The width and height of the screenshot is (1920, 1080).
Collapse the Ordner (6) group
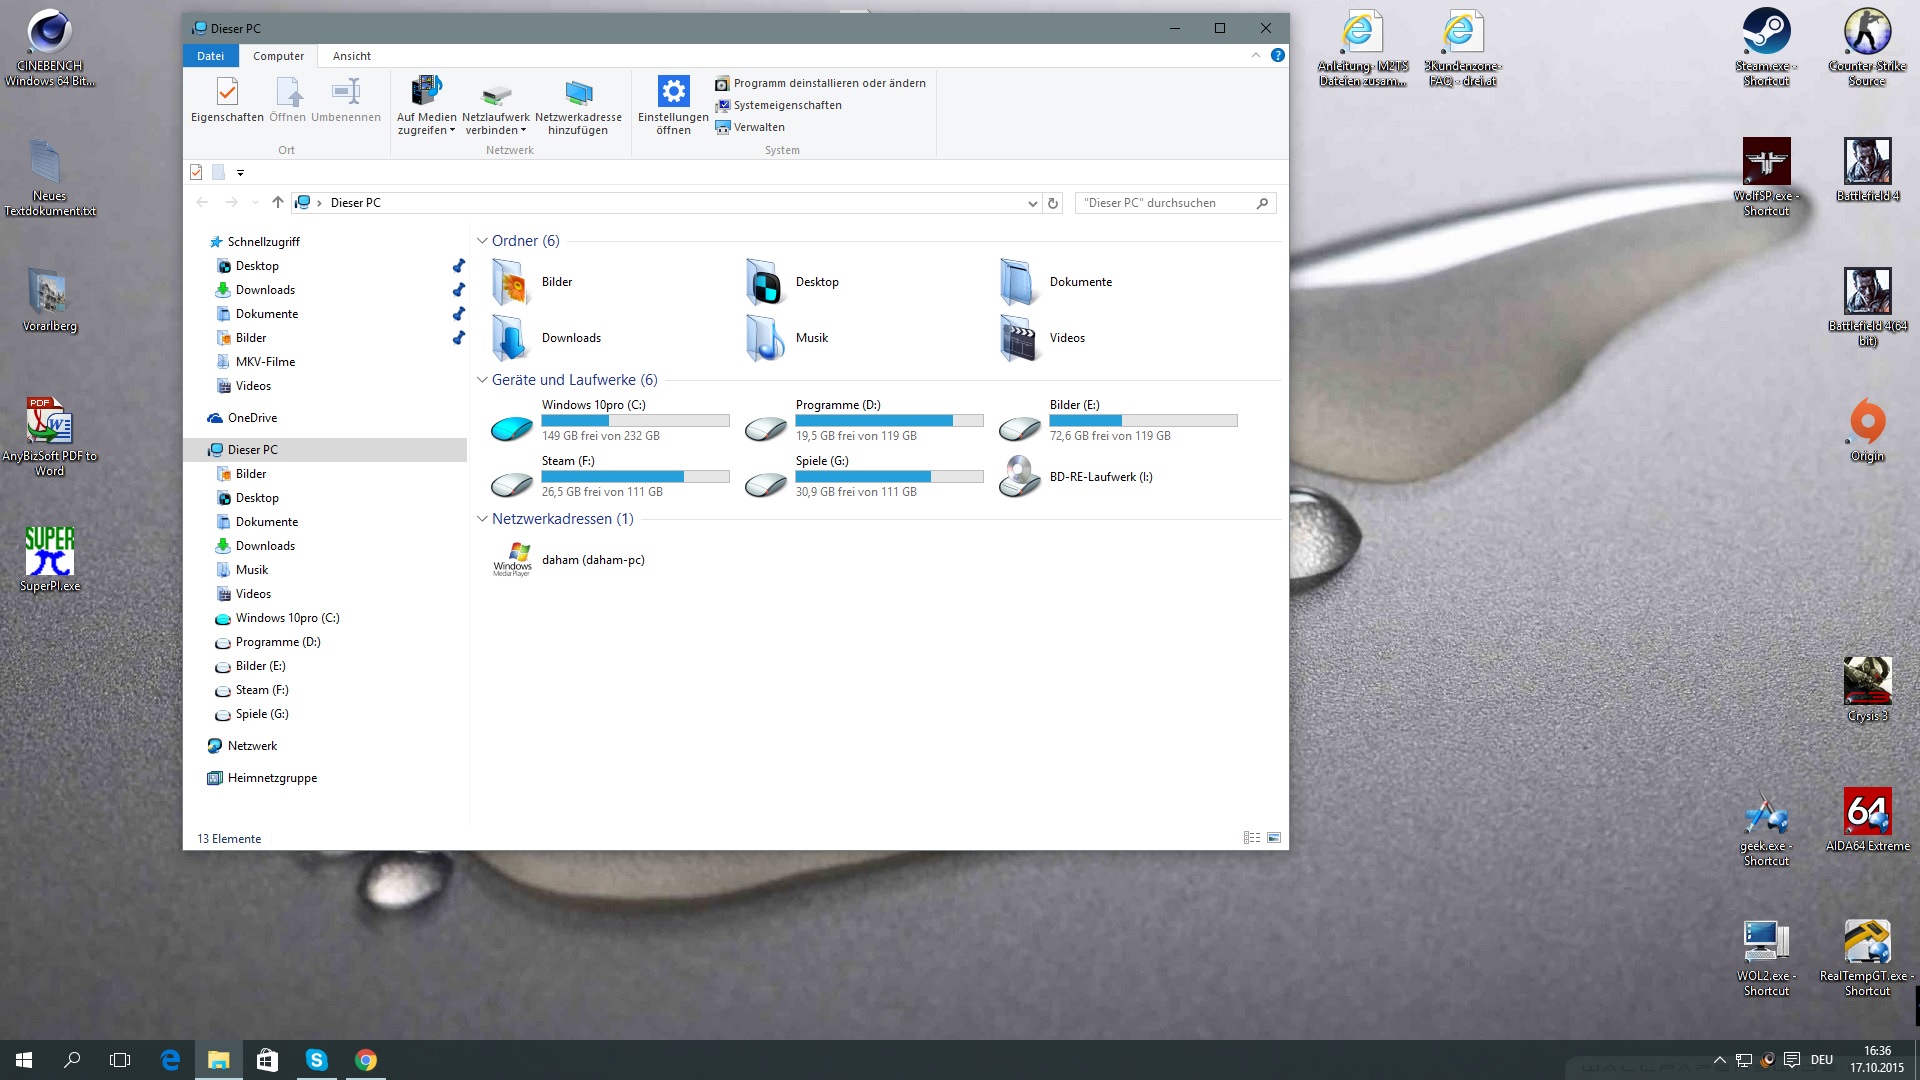(x=482, y=241)
